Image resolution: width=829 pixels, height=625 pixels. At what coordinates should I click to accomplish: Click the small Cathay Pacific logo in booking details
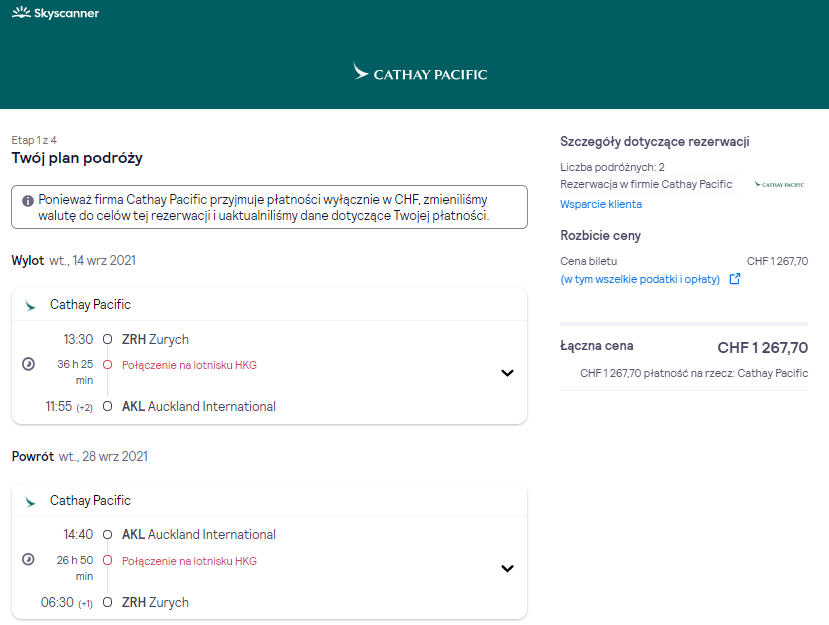779,185
